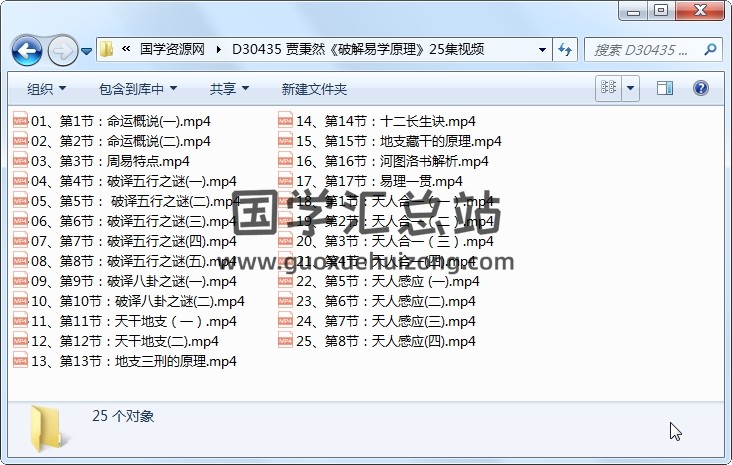The image size is (732, 465).
Task: Click the Back navigation arrow button
Action: coord(27,49)
